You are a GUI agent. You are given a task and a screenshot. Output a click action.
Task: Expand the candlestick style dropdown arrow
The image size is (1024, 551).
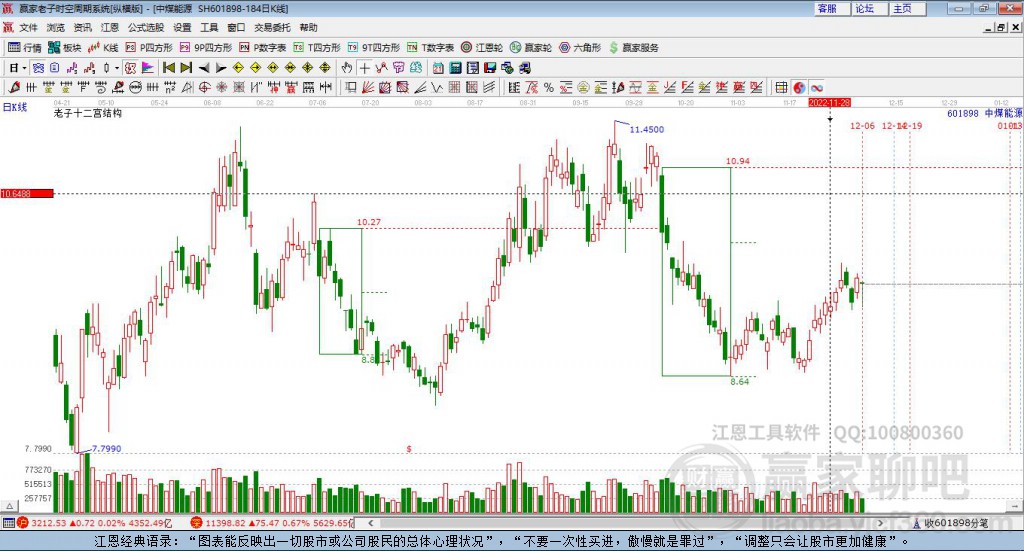point(117,68)
